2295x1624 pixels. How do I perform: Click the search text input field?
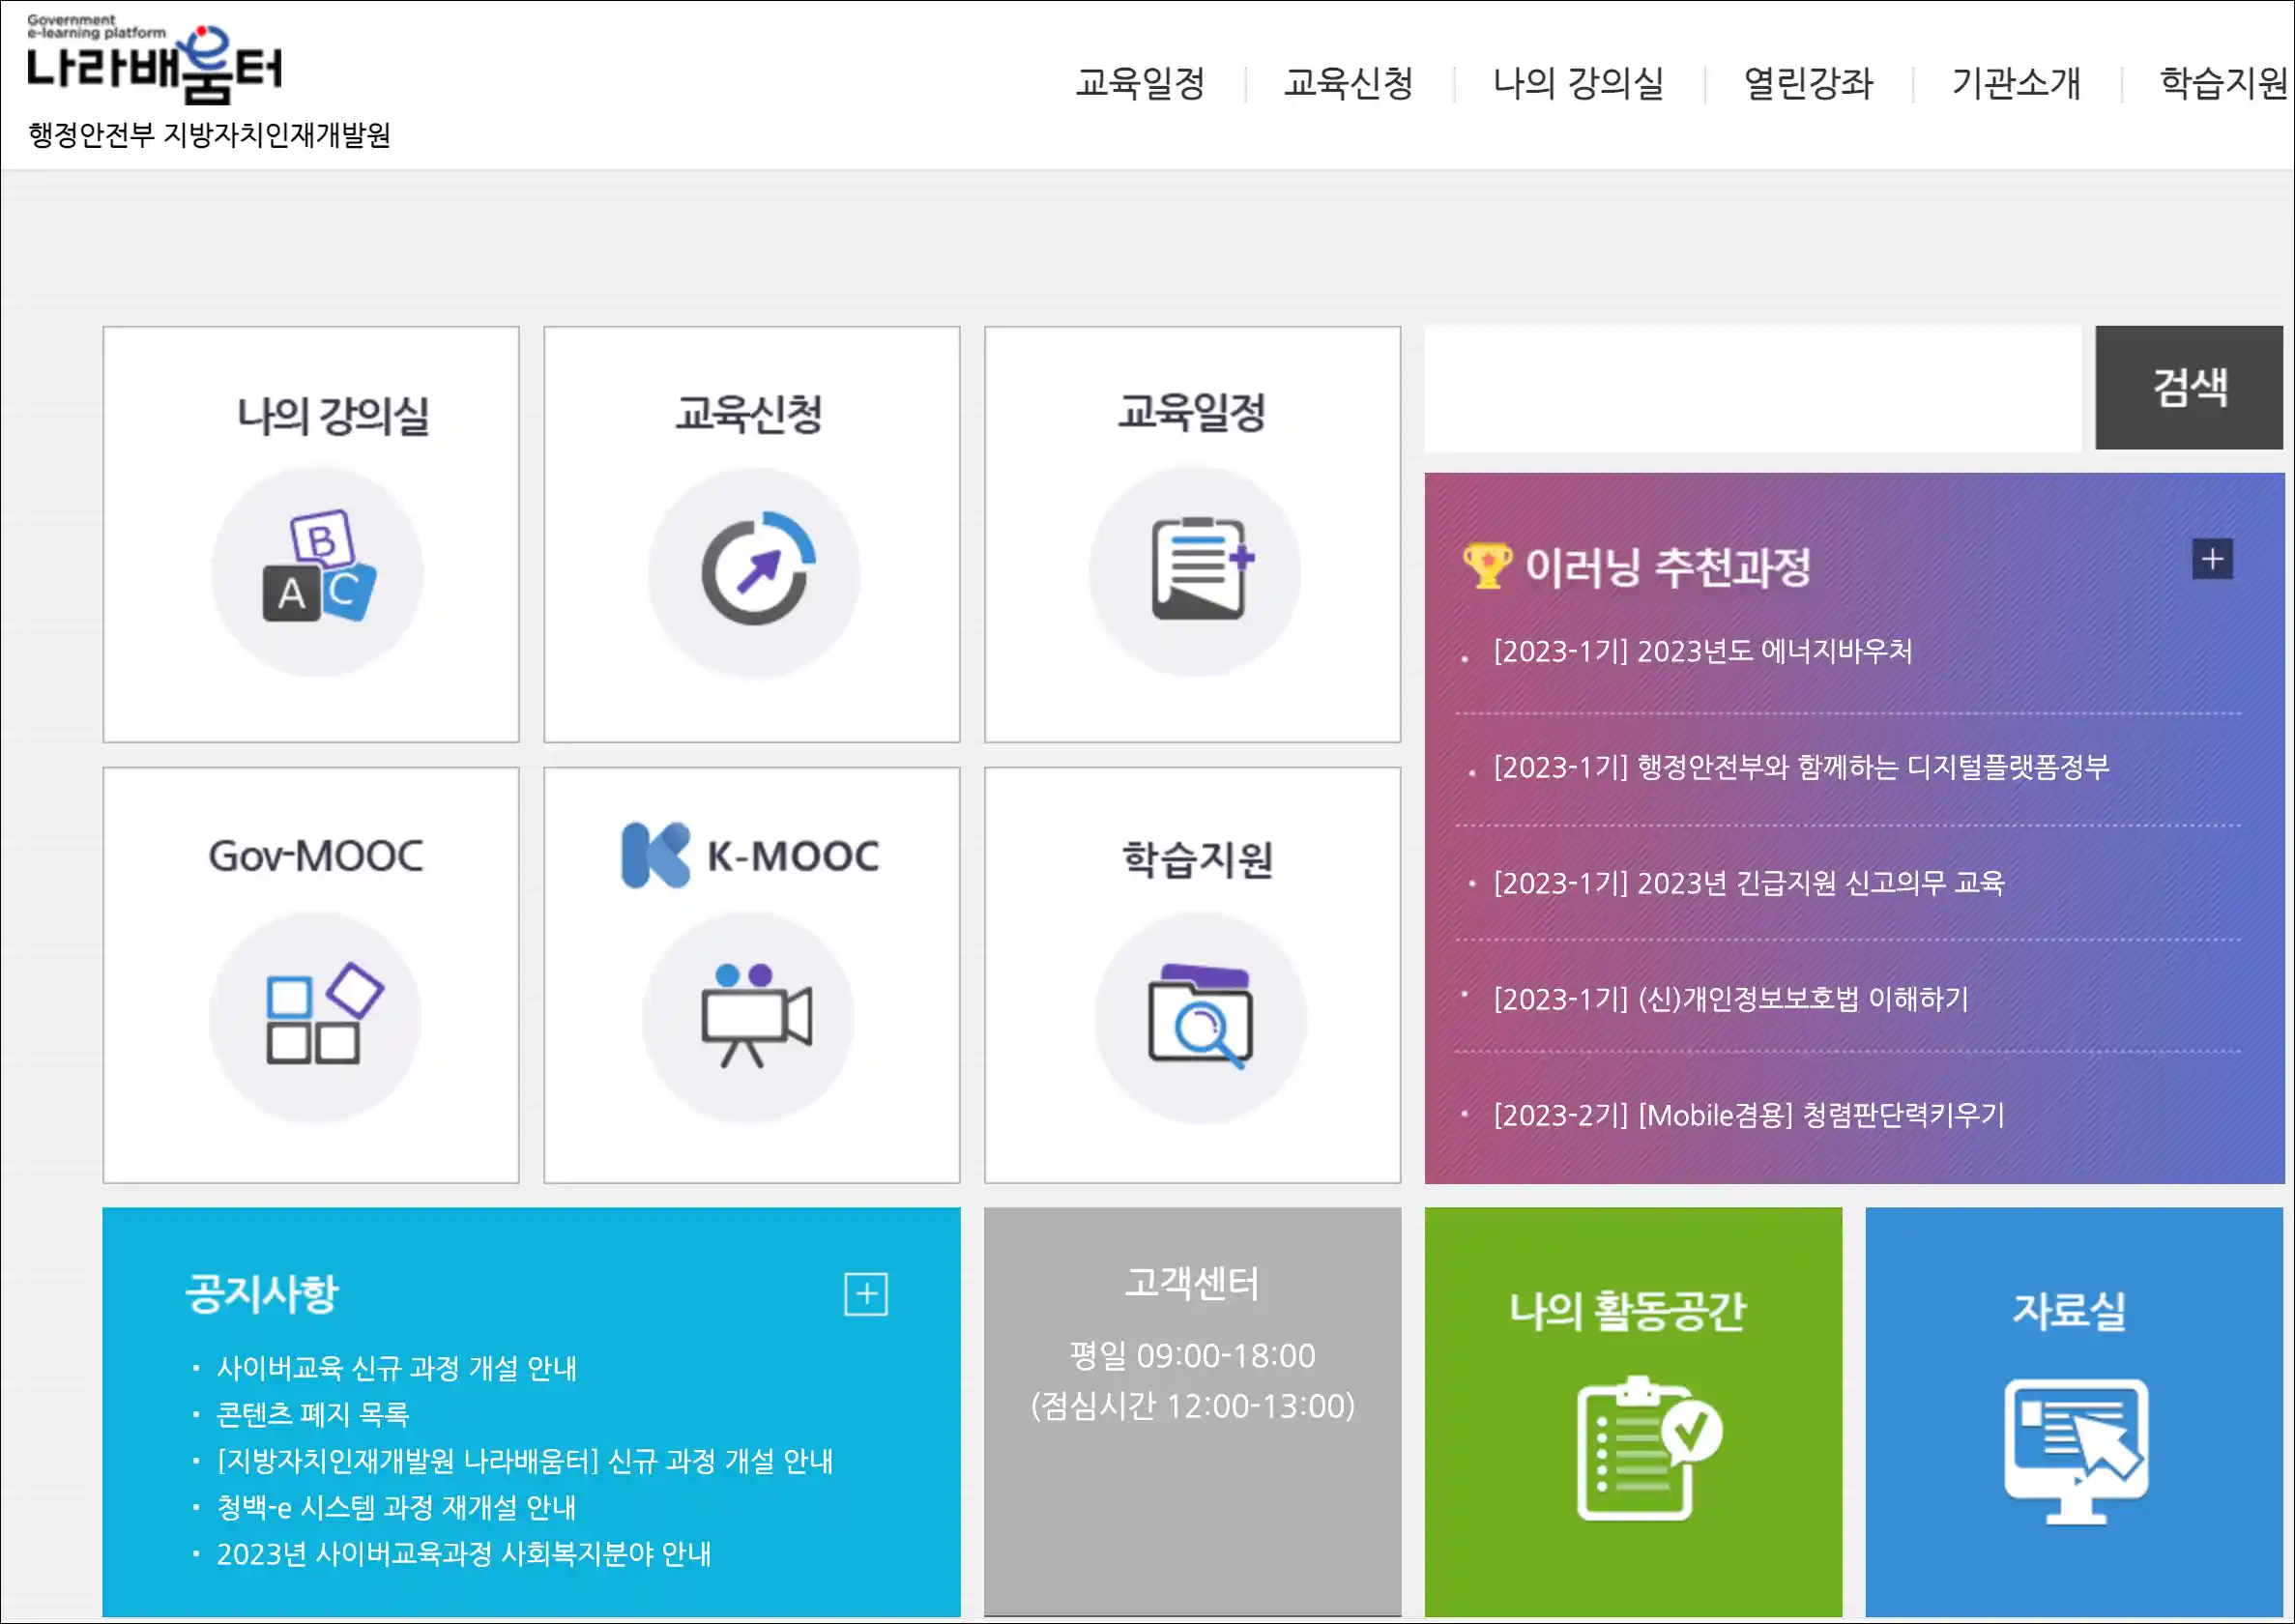pyautogui.click(x=1752, y=388)
